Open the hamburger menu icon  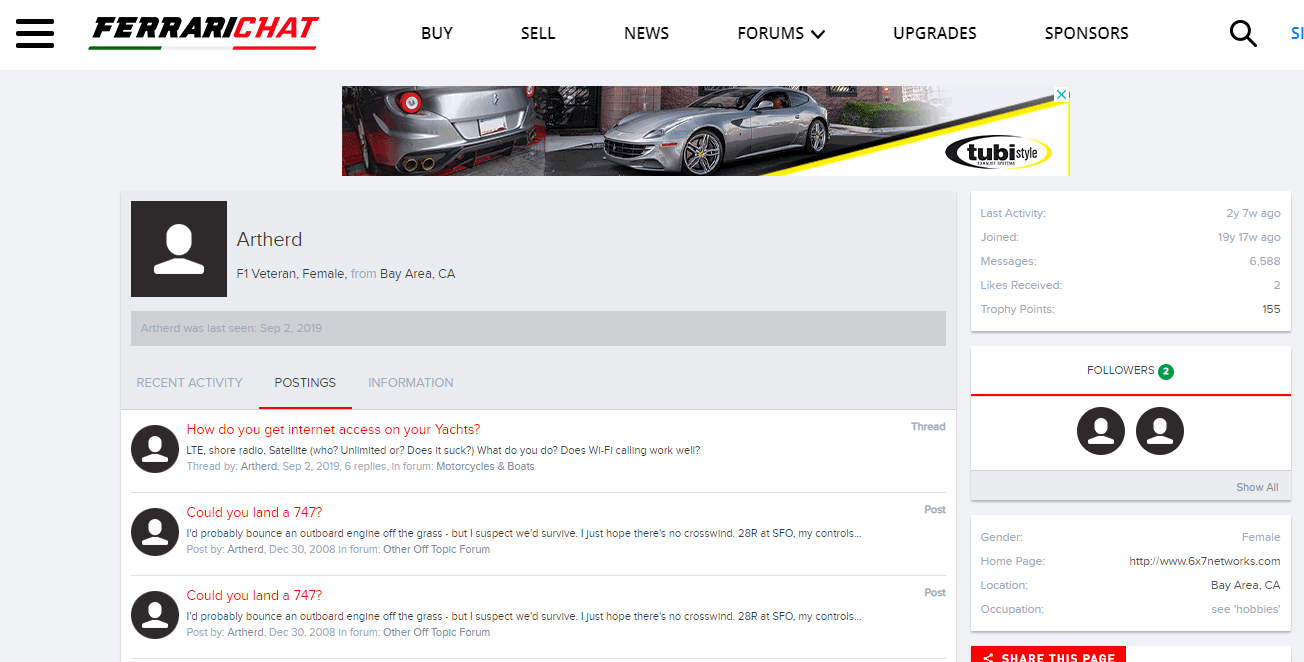coord(35,33)
